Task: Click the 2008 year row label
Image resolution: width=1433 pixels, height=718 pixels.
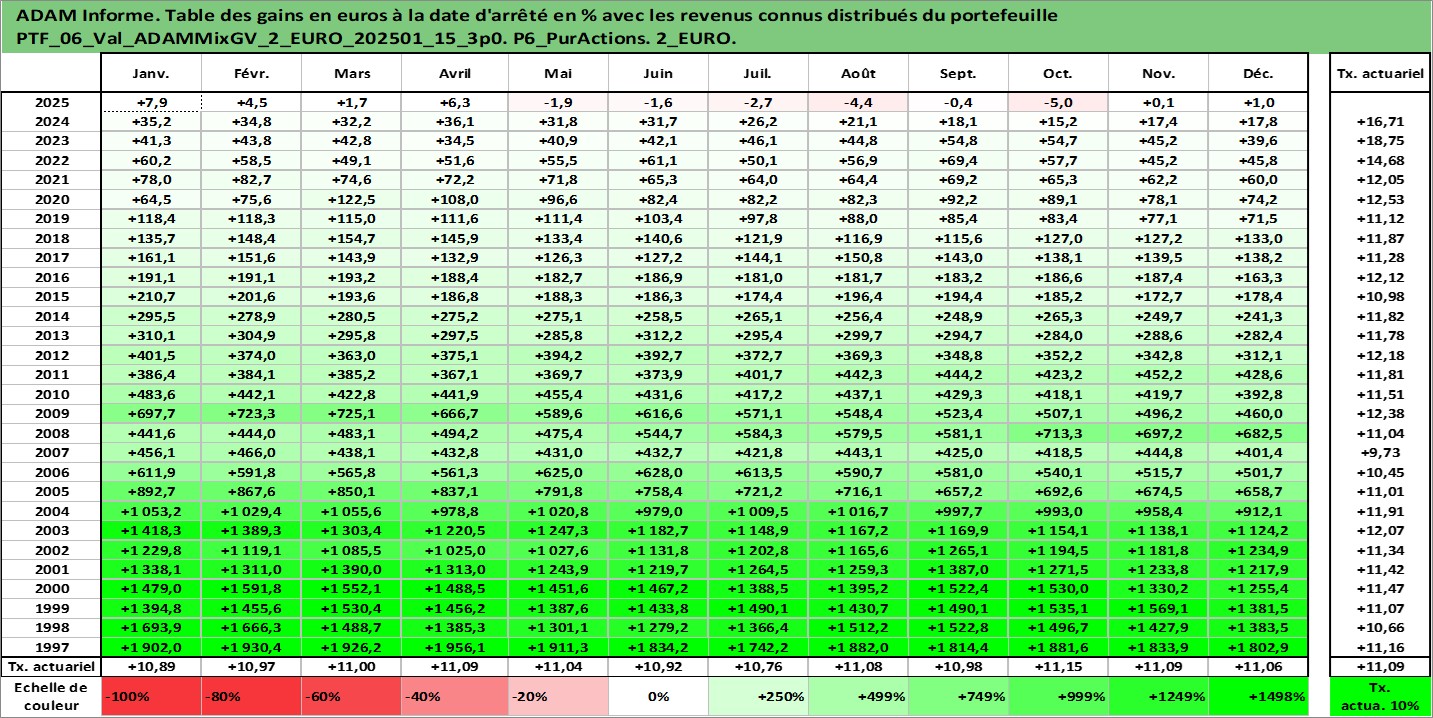Action: coord(51,433)
